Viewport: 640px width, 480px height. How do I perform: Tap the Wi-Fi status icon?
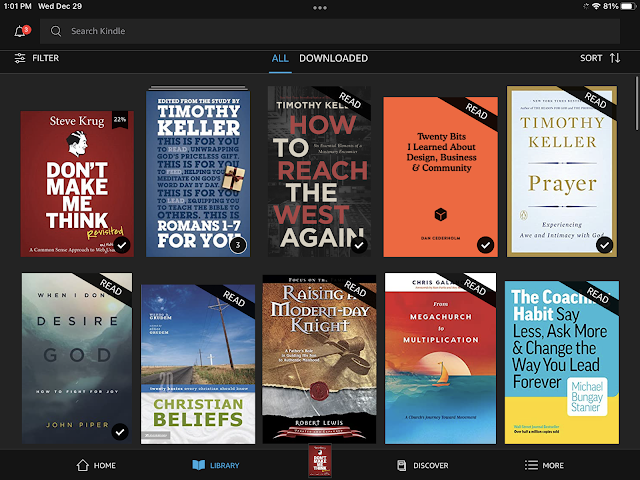click(596, 6)
